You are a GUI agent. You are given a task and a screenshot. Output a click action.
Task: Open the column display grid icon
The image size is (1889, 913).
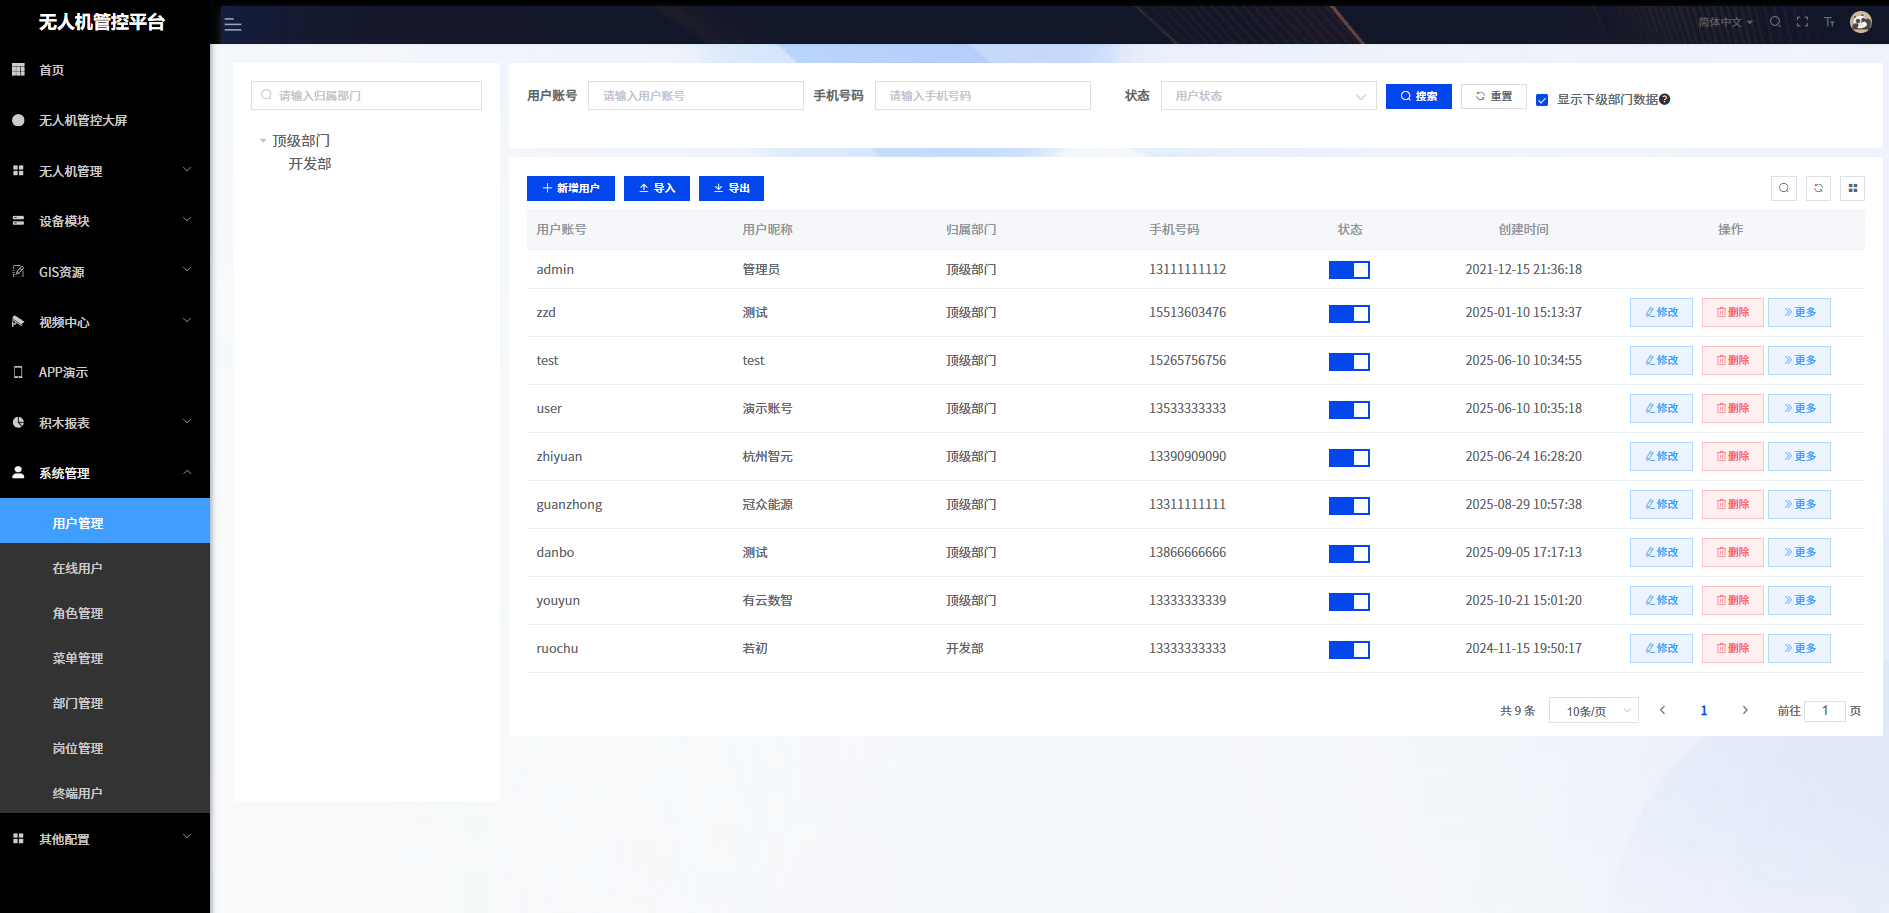pos(1852,188)
